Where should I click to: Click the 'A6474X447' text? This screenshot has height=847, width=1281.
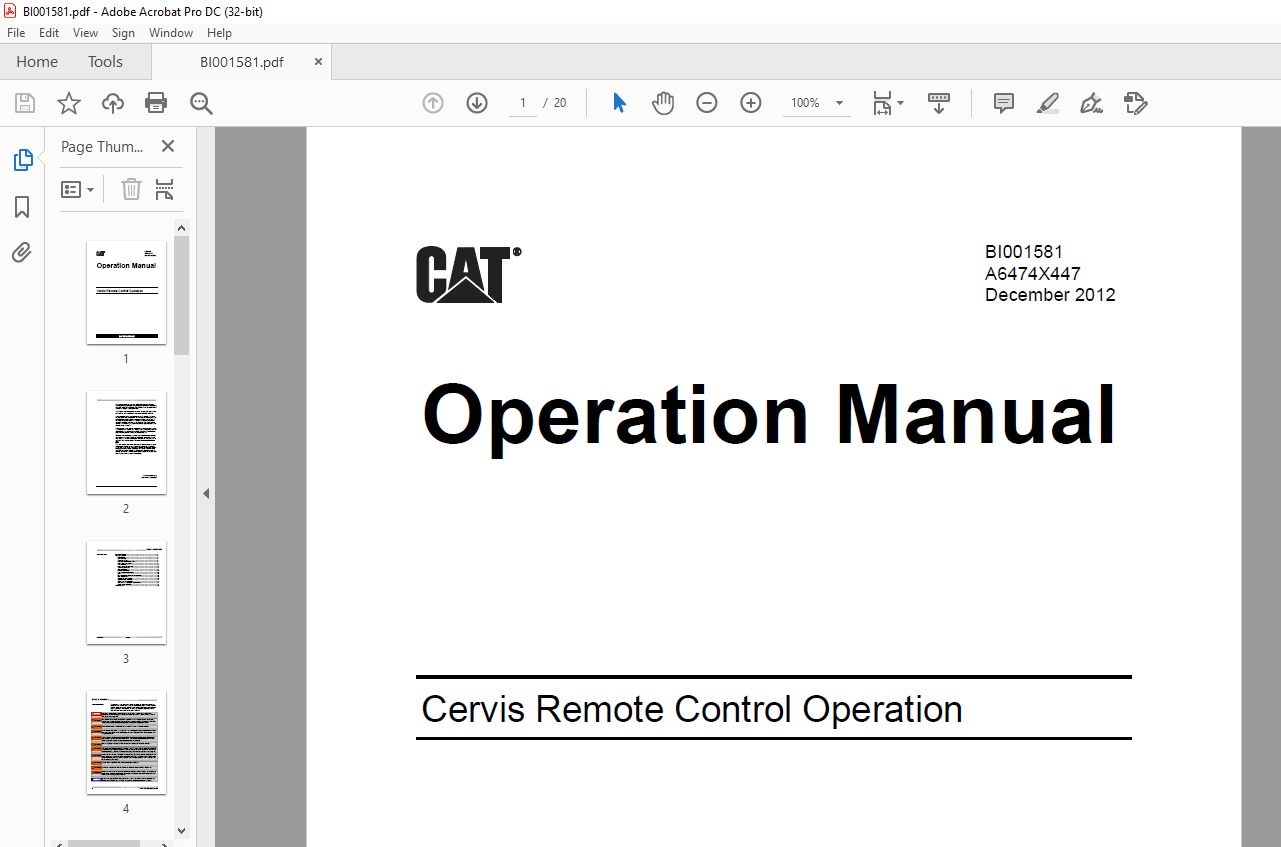click(1033, 273)
